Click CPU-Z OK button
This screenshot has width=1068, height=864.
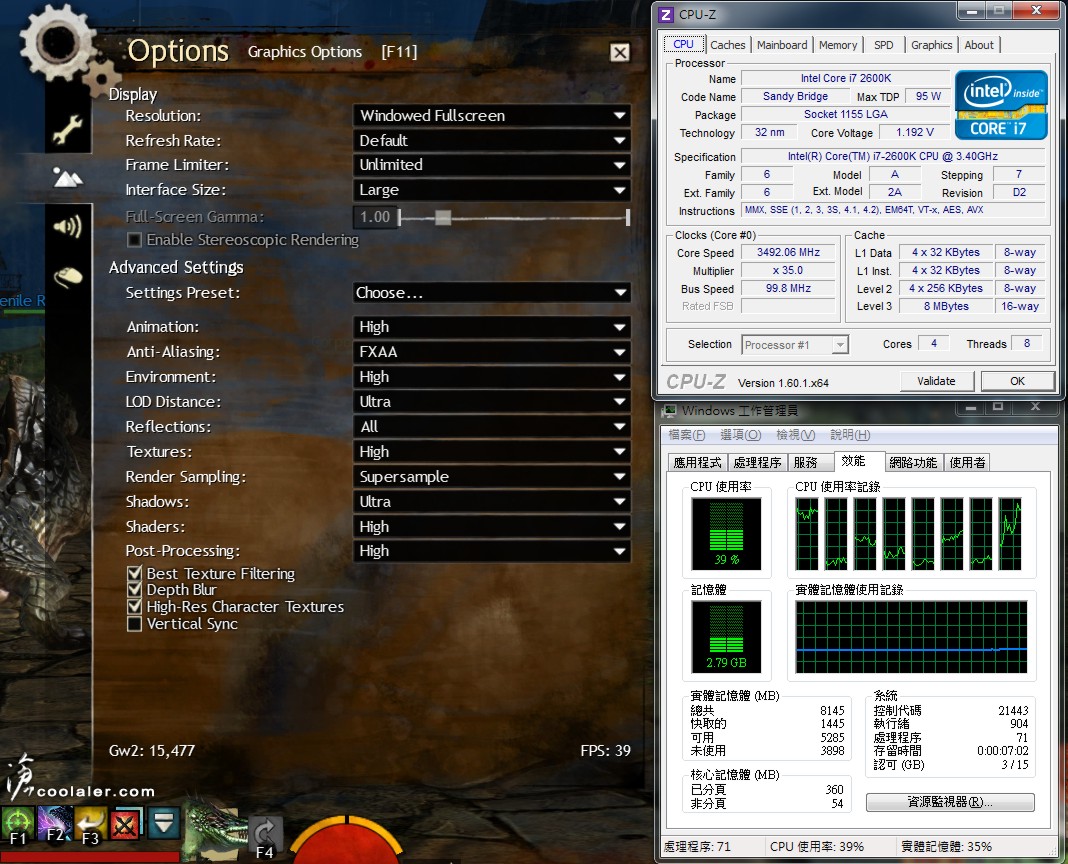tap(1018, 381)
